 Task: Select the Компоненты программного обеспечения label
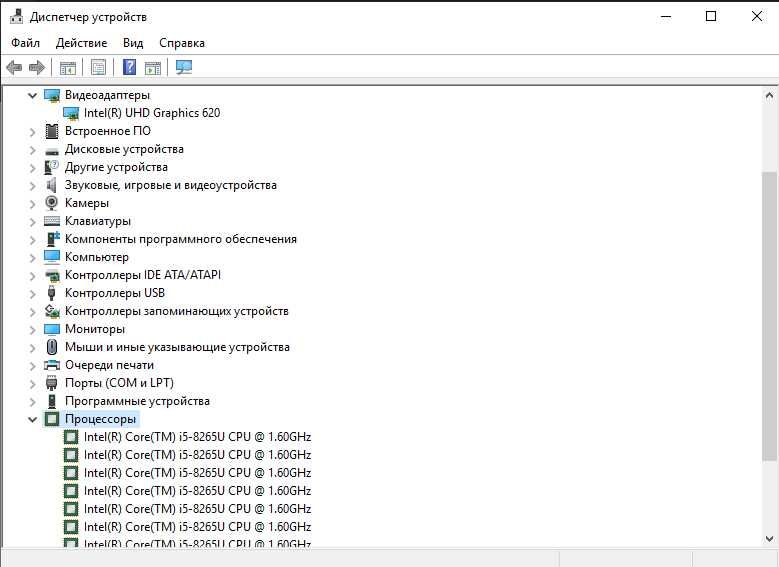[x=181, y=239]
